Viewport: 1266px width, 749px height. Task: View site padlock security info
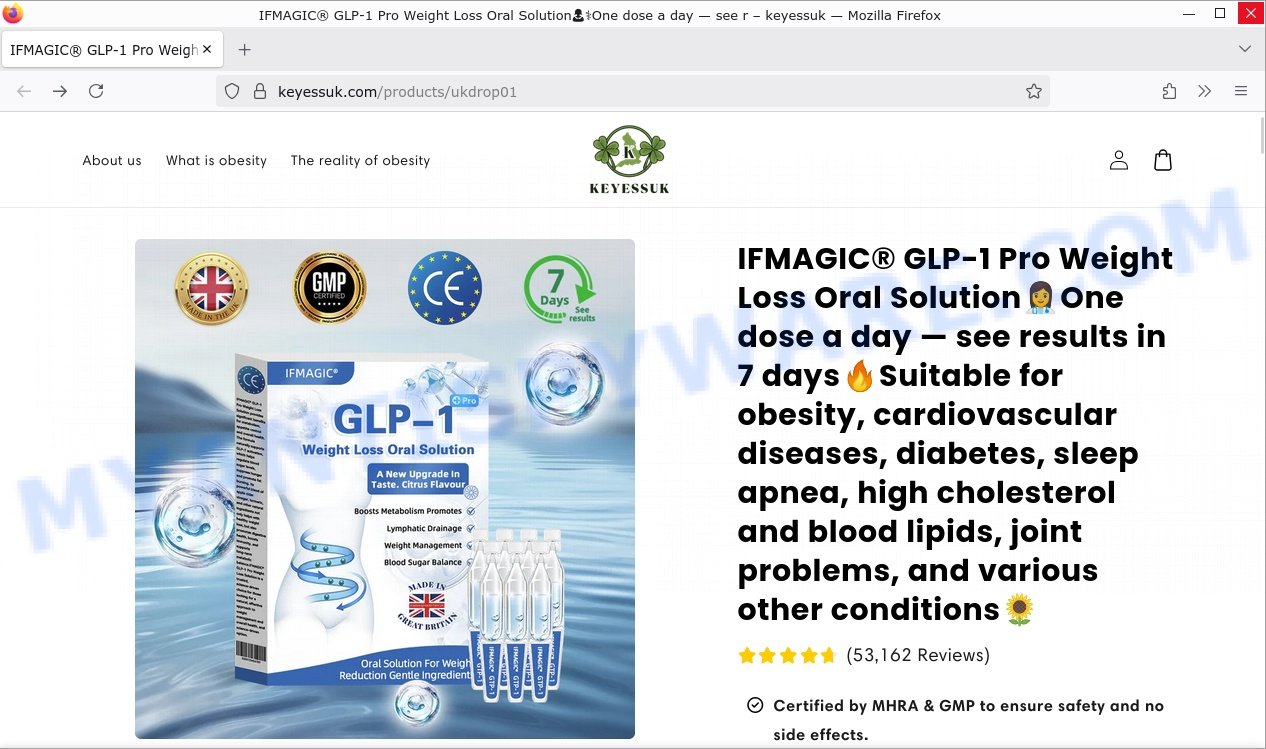click(x=259, y=91)
